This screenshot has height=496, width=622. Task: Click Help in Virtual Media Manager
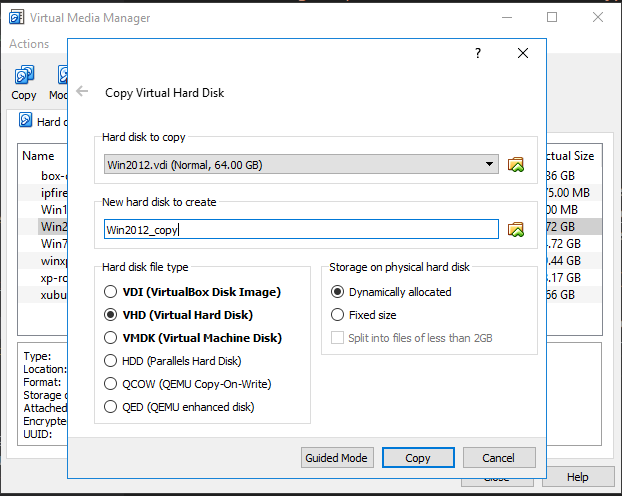coord(578,477)
